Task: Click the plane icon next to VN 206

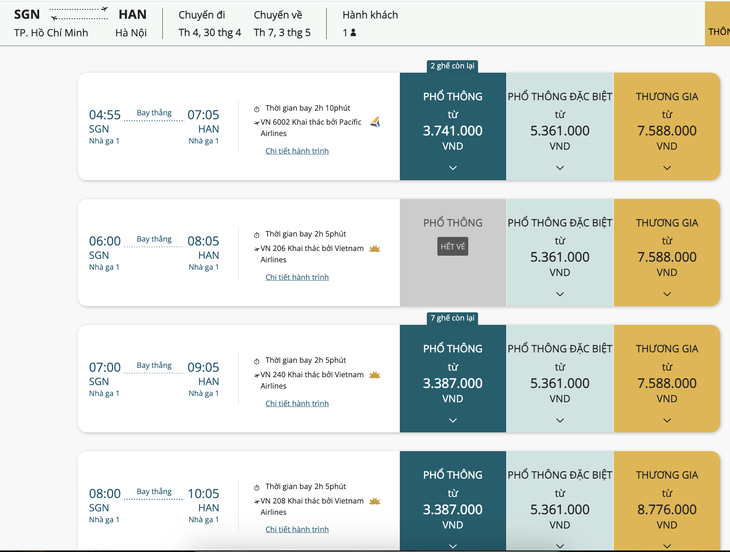Action: point(257,249)
